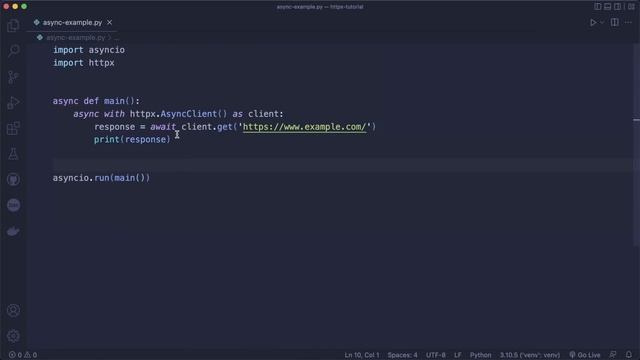Image resolution: width=640 pixels, height=360 pixels.
Task: Open the Accounts menu
Action: click(13, 310)
